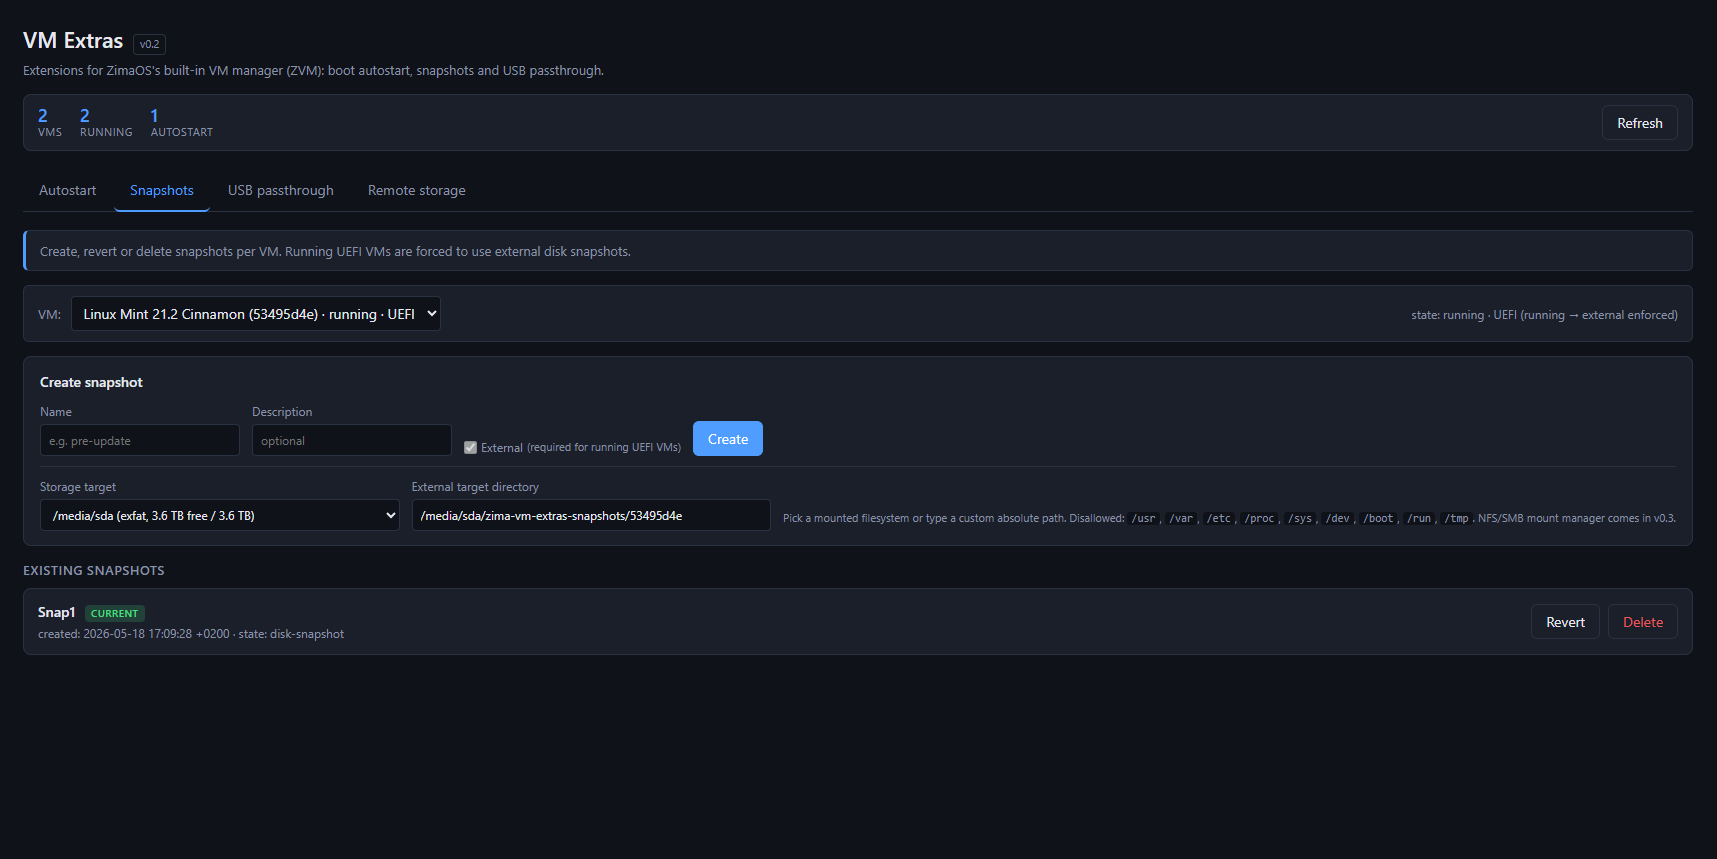Click the VM state status text
Screen dimensions: 1717x859
1544,315
